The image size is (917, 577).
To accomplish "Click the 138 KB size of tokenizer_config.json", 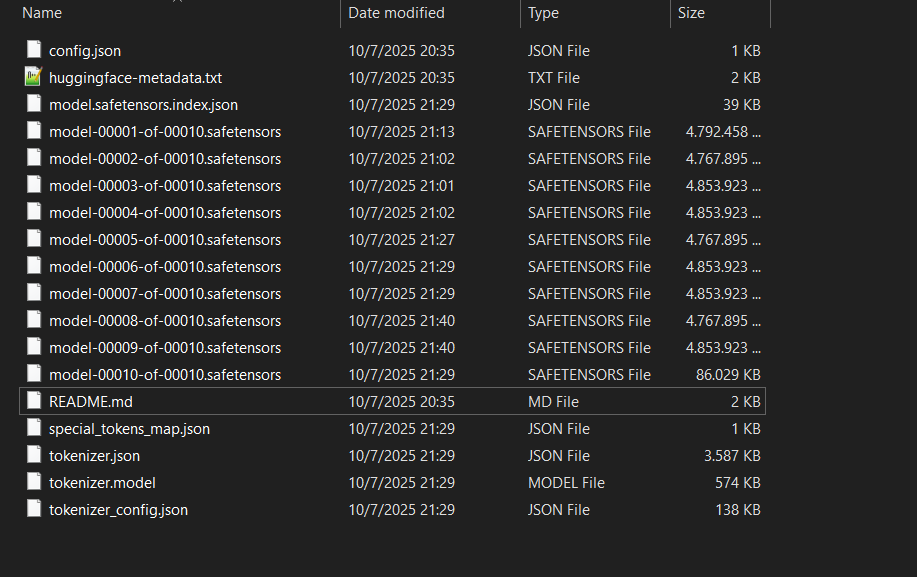I will (x=738, y=509).
